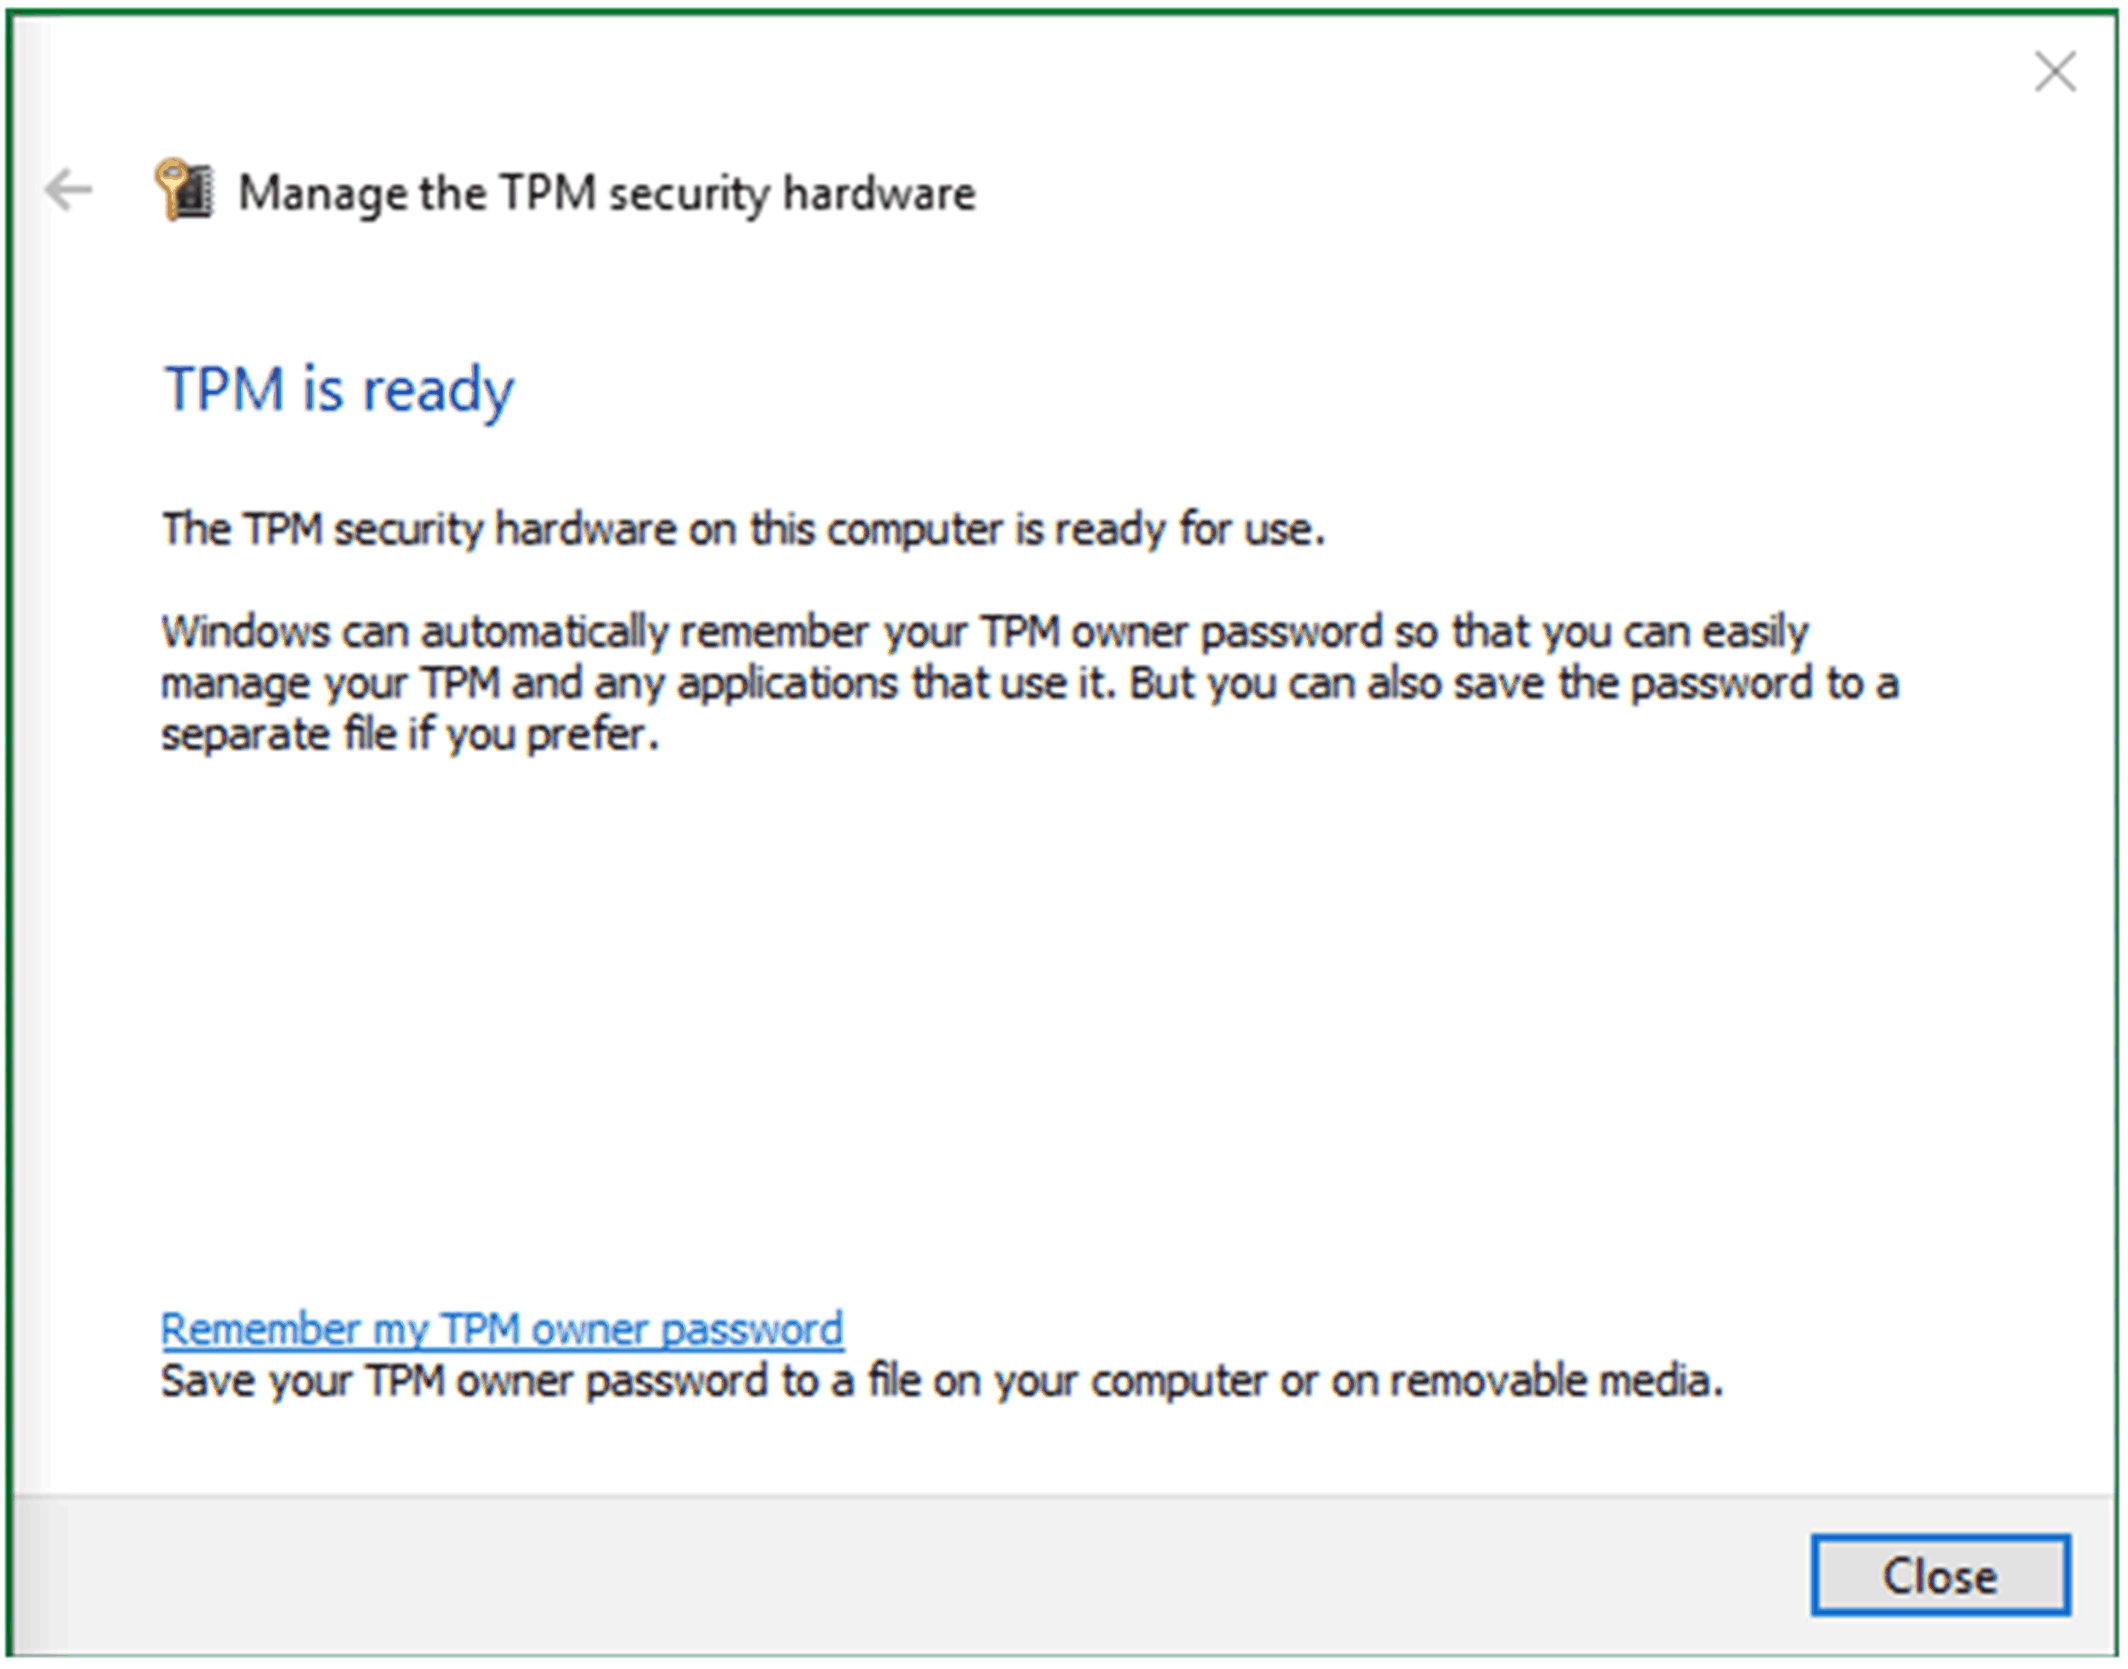Viewport: 2128px width, 1669px height.
Task: Click the line starting manage your TPM
Action: [x=1029, y=684]
